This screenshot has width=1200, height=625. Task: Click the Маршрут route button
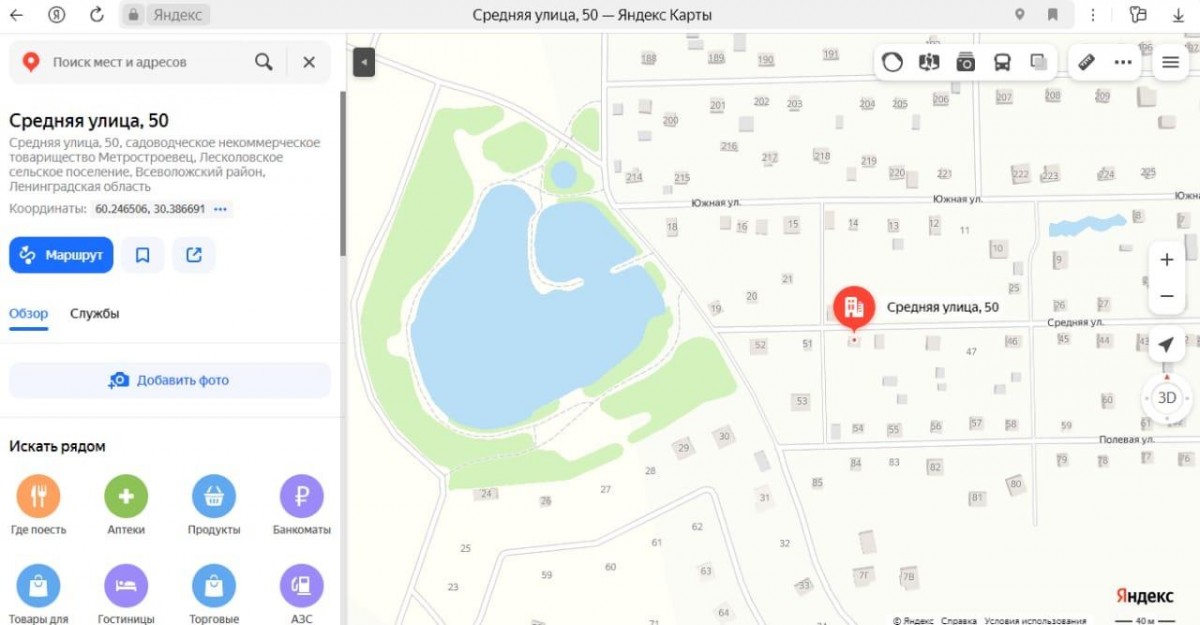pyautogui.click(x=61, y=255)
